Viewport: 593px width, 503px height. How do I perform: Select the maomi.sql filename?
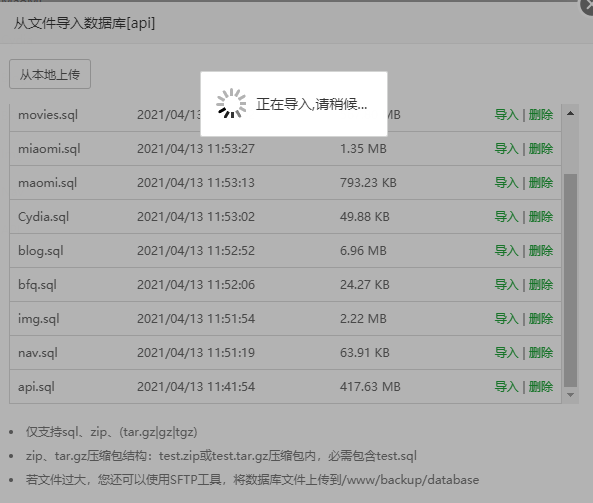[x=48, y=183]
